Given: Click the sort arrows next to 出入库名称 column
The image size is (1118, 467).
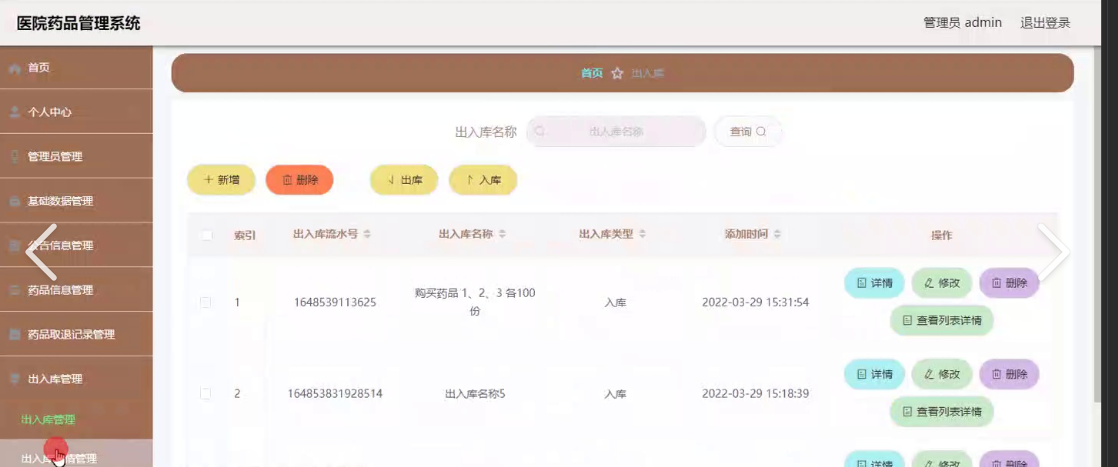Looking at the screenshot, I should point(502,234).
